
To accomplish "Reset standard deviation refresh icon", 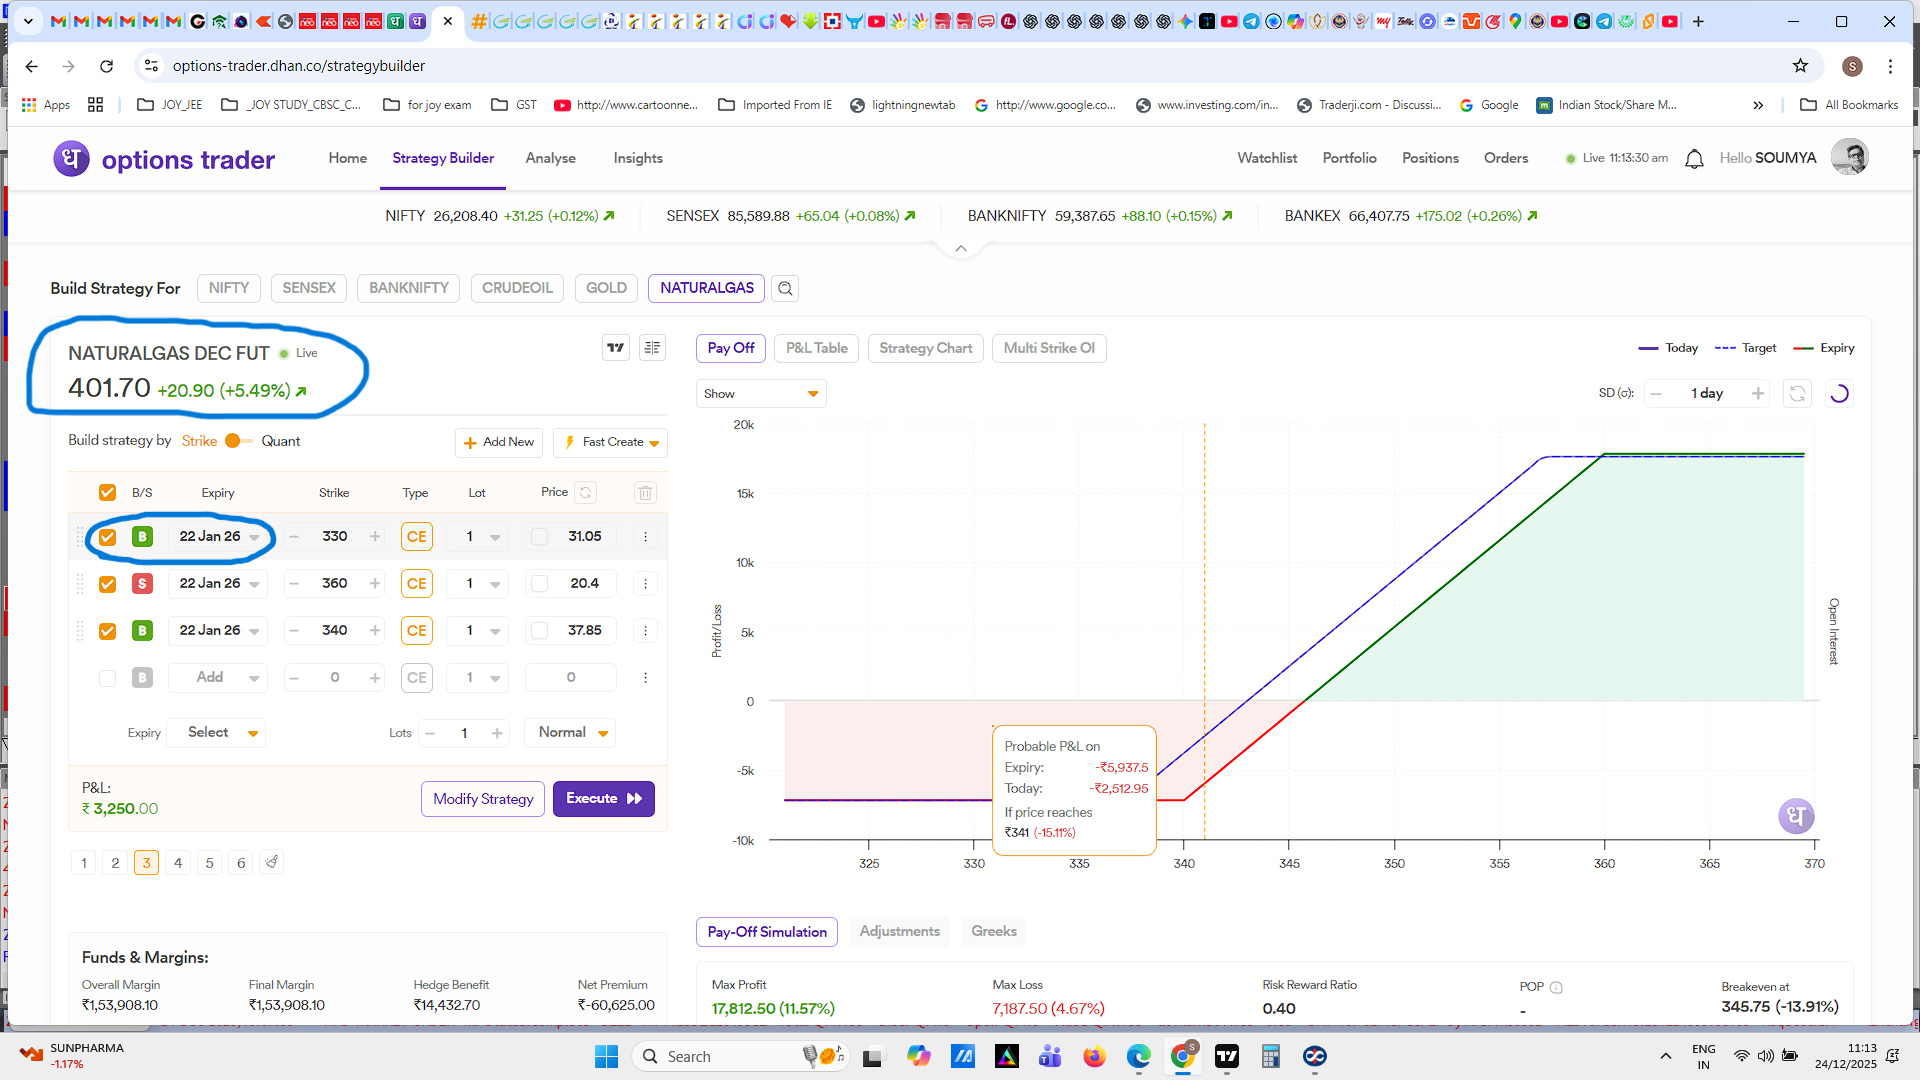I will (x=1797, y=394).
